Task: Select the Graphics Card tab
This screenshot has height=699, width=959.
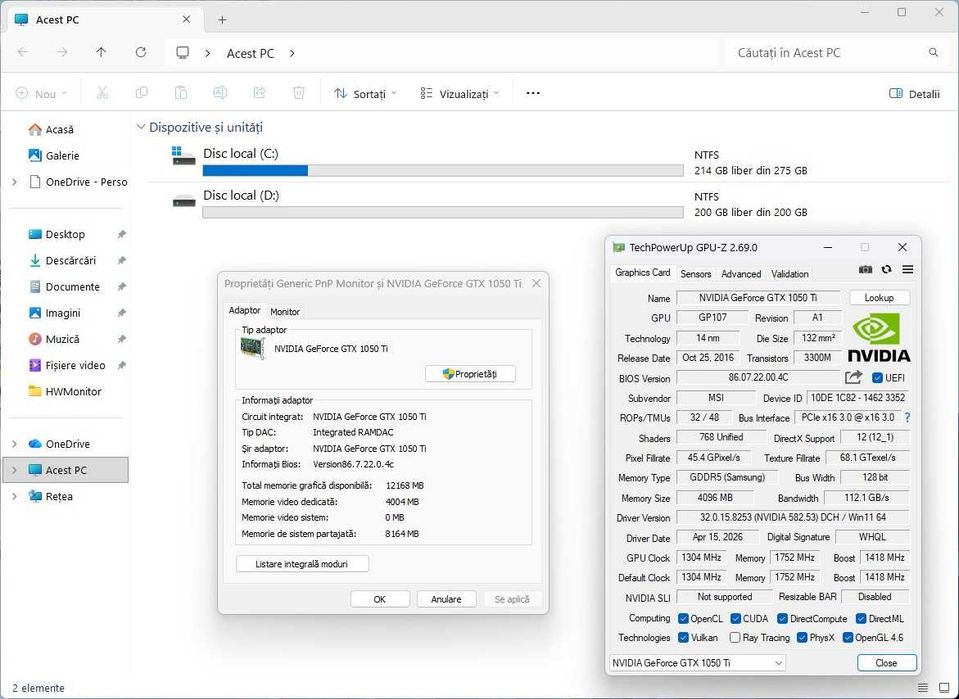Action: pos(642,273)
